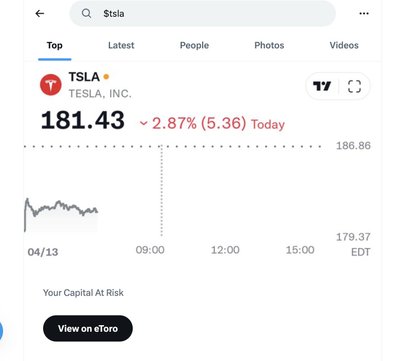The image size is (400, 361).
Task: Click into the $tsla search field
Action: (x=202, y=13)
